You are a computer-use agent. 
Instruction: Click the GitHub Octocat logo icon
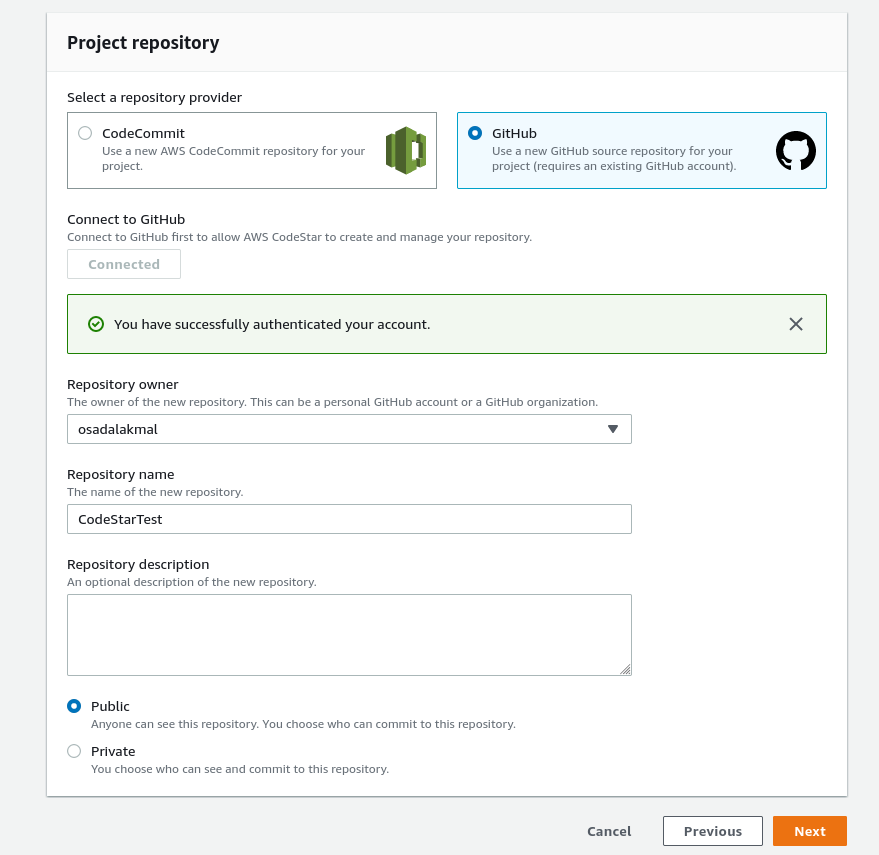pyautogui.click(x=795, y=150)
